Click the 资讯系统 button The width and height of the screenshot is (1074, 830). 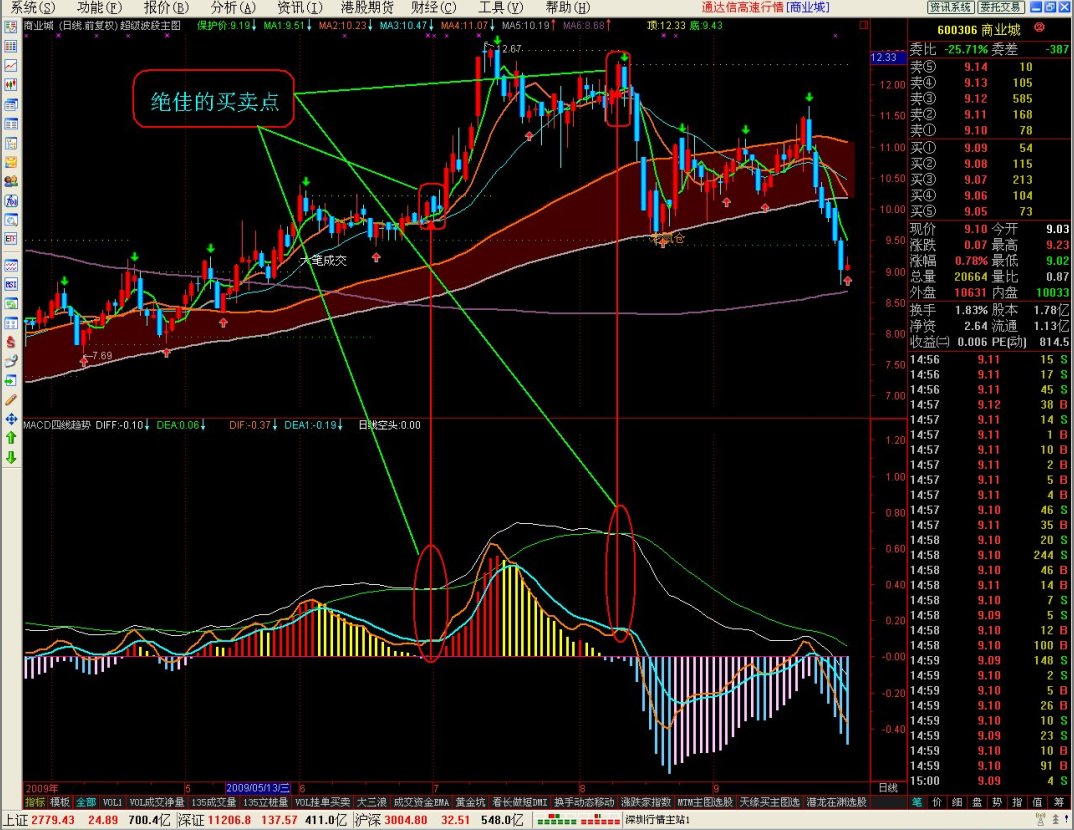click(951, 8)
